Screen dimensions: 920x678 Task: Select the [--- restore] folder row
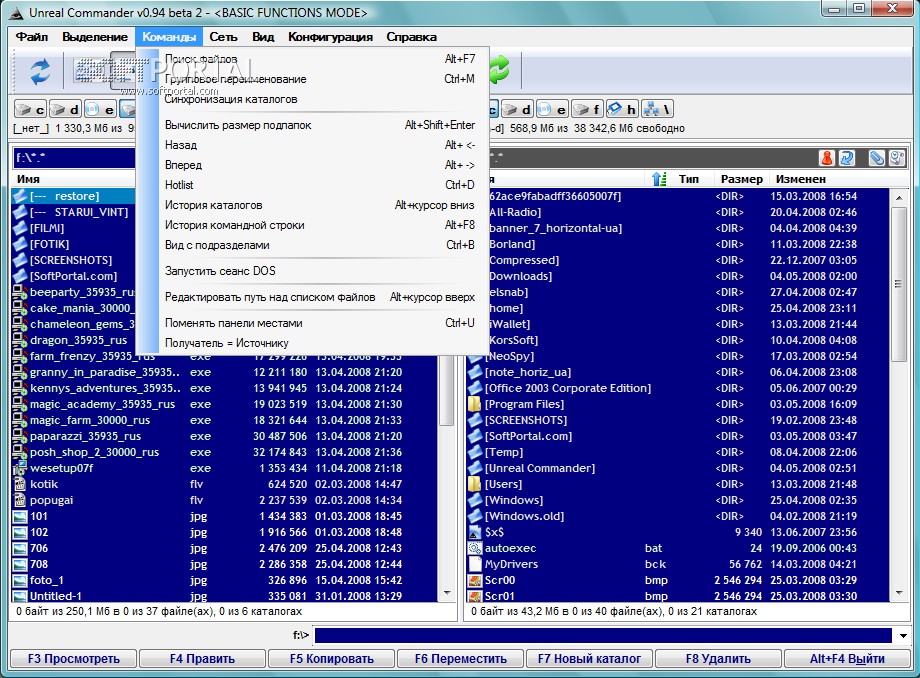click(73, 196)
